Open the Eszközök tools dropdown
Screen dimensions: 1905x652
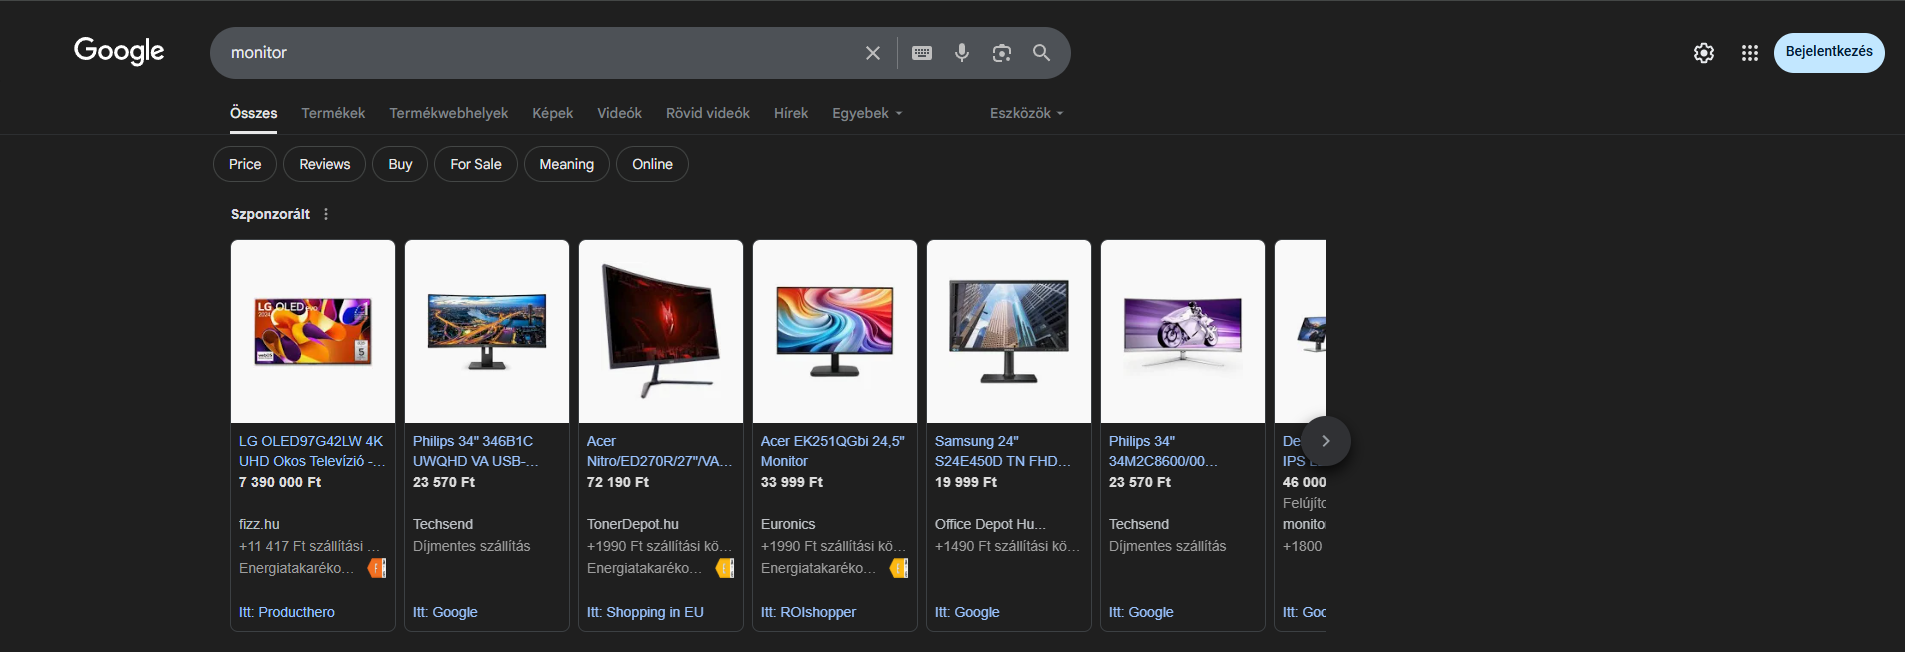point(1027,113)
